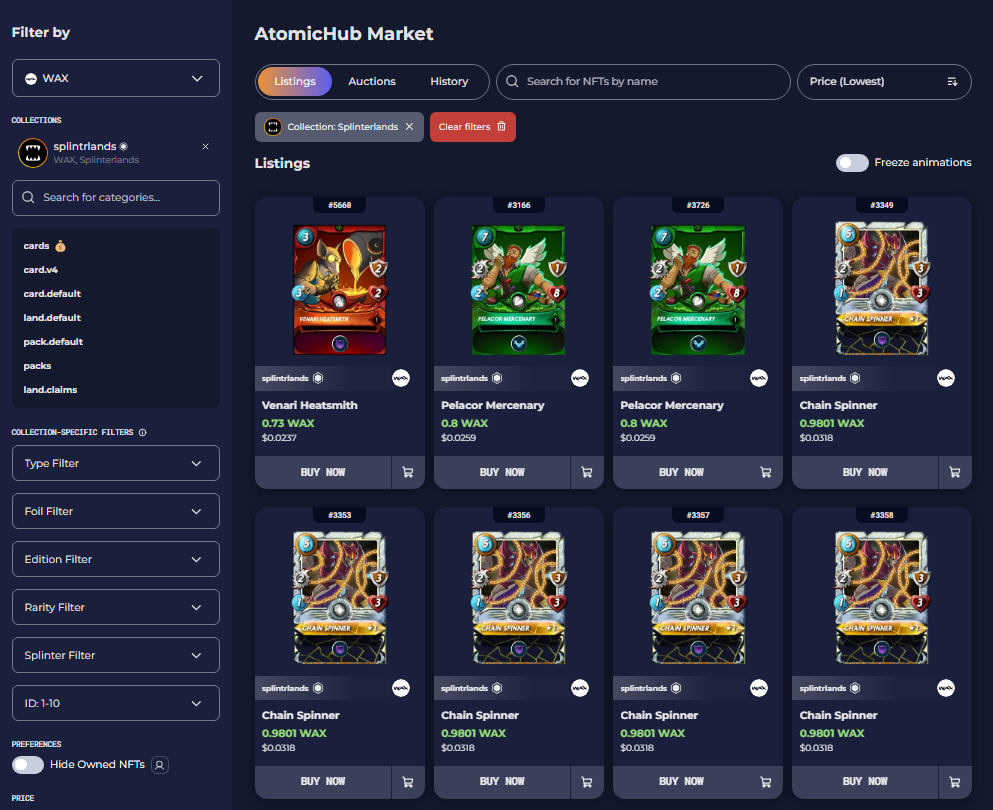Add Chain Spinner #3349 to cart
Image resolution: width=993 pixels, height=810 pixels.
955,472
